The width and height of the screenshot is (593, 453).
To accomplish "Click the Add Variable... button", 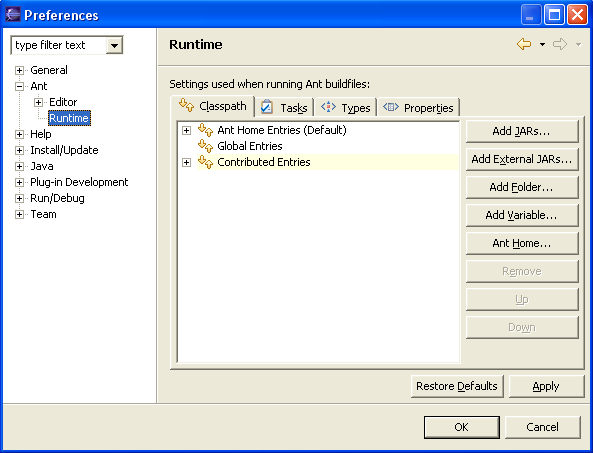I will click(522, 215).
